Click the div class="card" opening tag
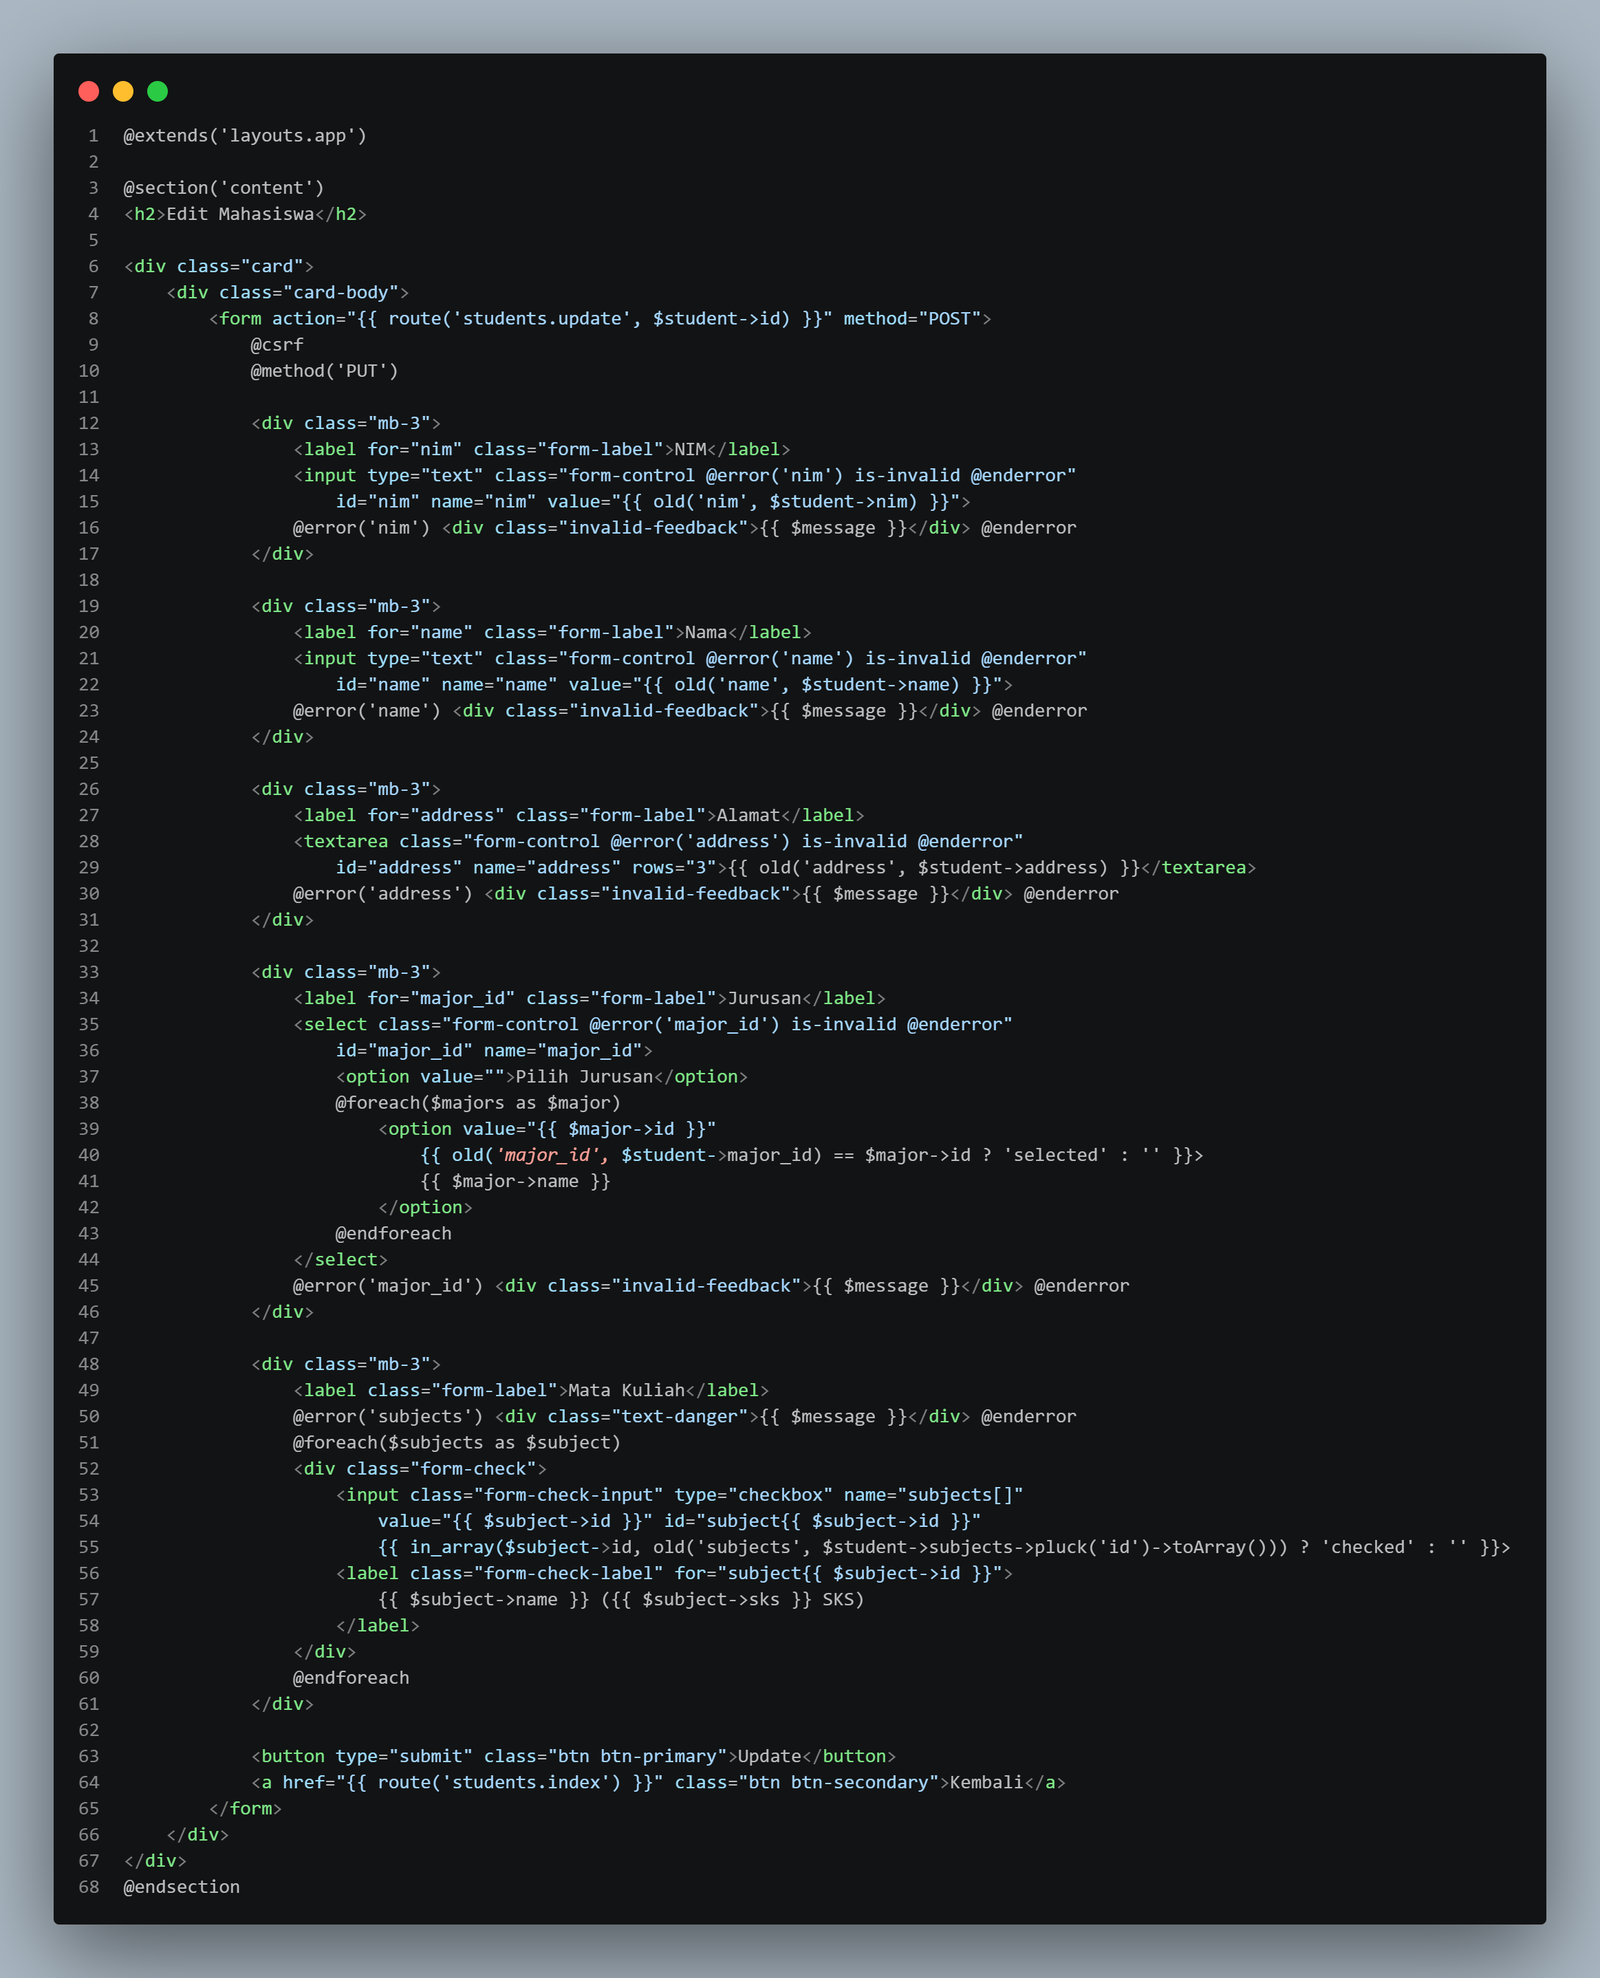The image size is (1600, 1978). tap(219, 266)
